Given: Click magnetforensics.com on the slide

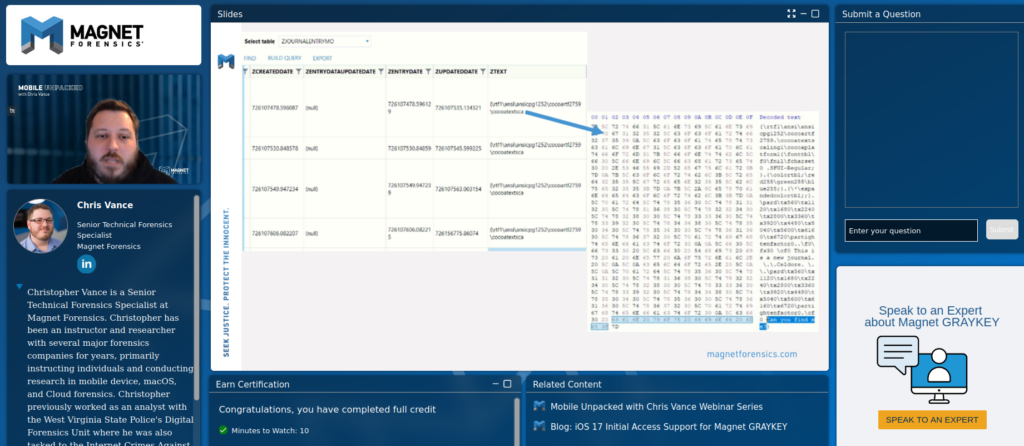Looking at the screenshot, I should pos(752,354).
